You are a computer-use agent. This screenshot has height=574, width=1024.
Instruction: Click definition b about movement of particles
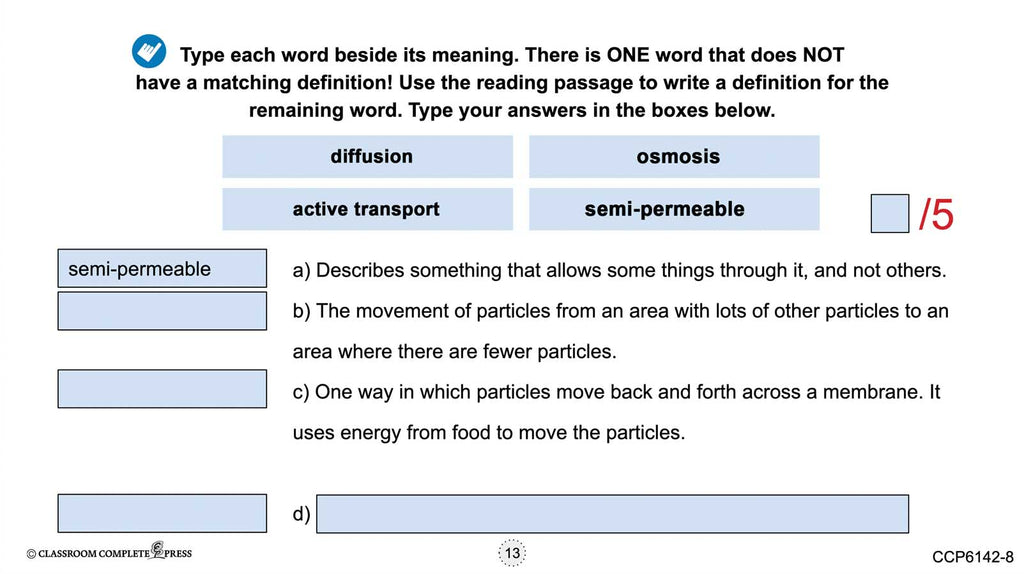coord(619,331)
